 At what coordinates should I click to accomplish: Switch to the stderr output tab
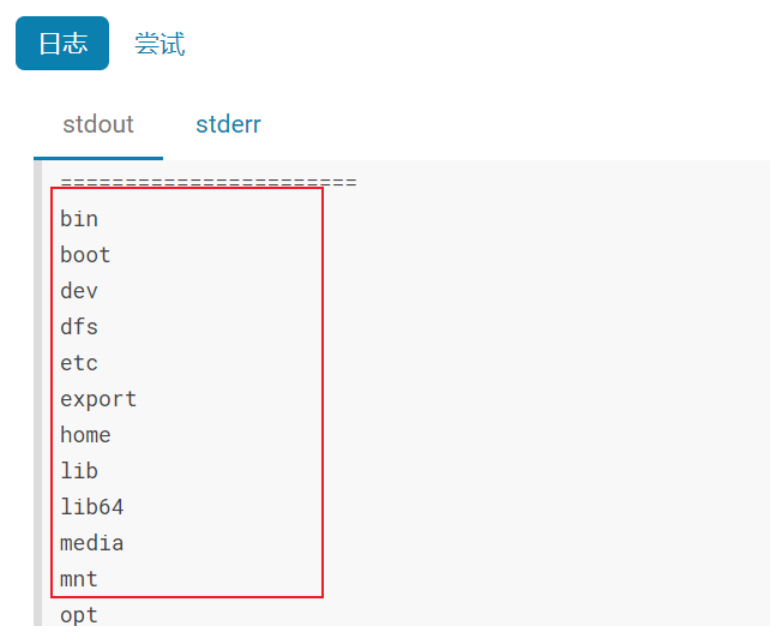228,124
